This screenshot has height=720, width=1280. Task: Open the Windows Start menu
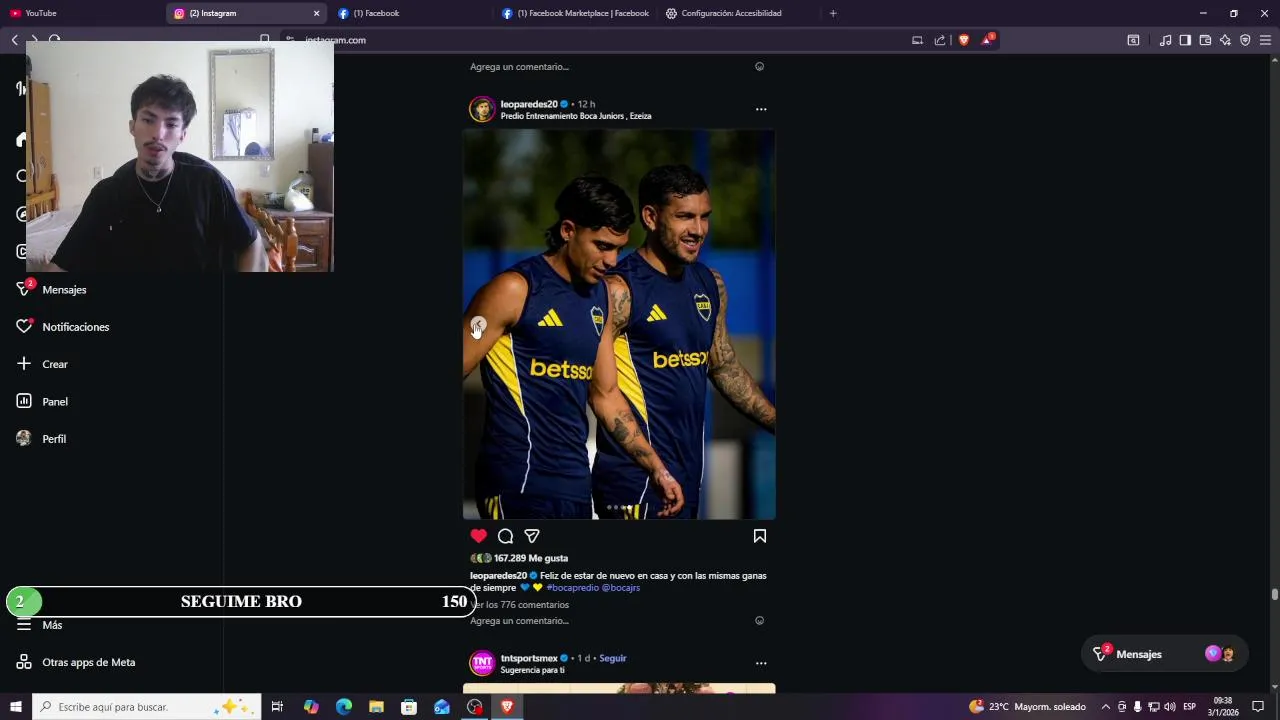[16, 707]
